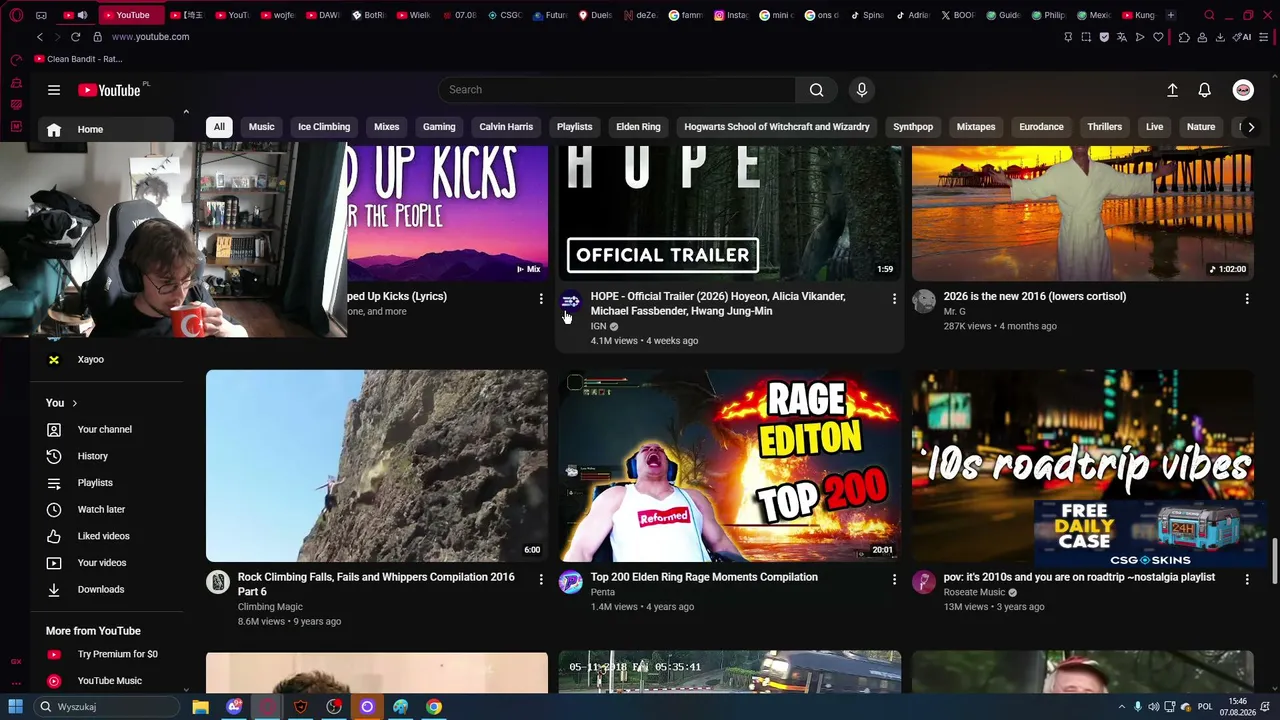Open the YouTube guide hamburger menu

pyautogui.click(x=54, y=90)
